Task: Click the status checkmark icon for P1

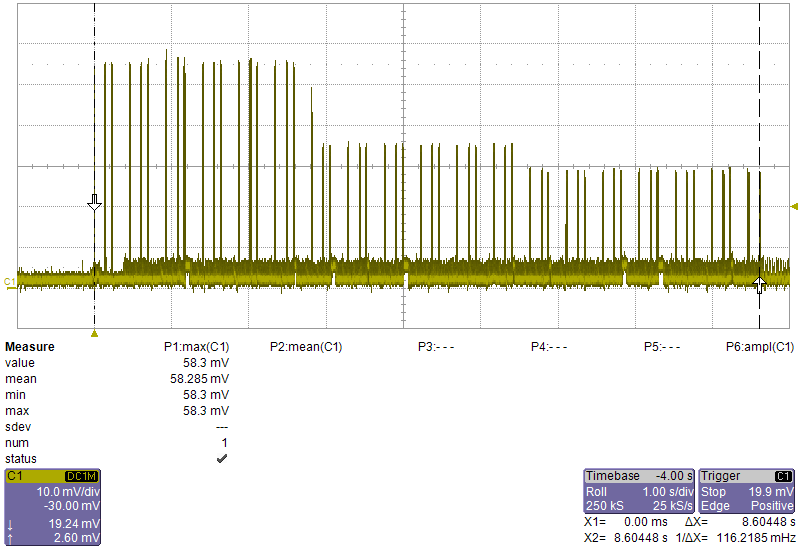Action: [222, 459]
